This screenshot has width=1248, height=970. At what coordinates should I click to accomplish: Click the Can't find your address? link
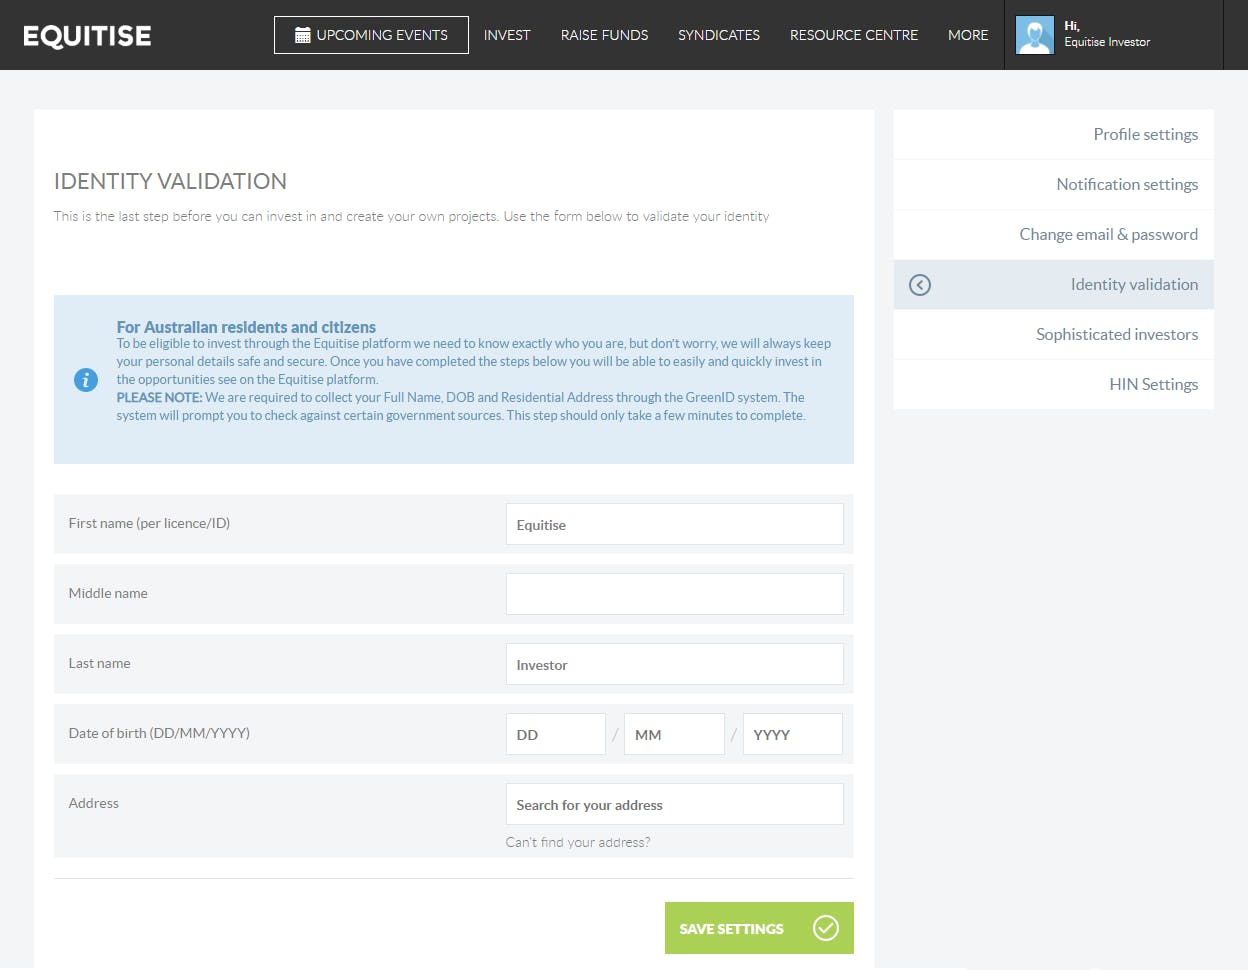(578, 842)
